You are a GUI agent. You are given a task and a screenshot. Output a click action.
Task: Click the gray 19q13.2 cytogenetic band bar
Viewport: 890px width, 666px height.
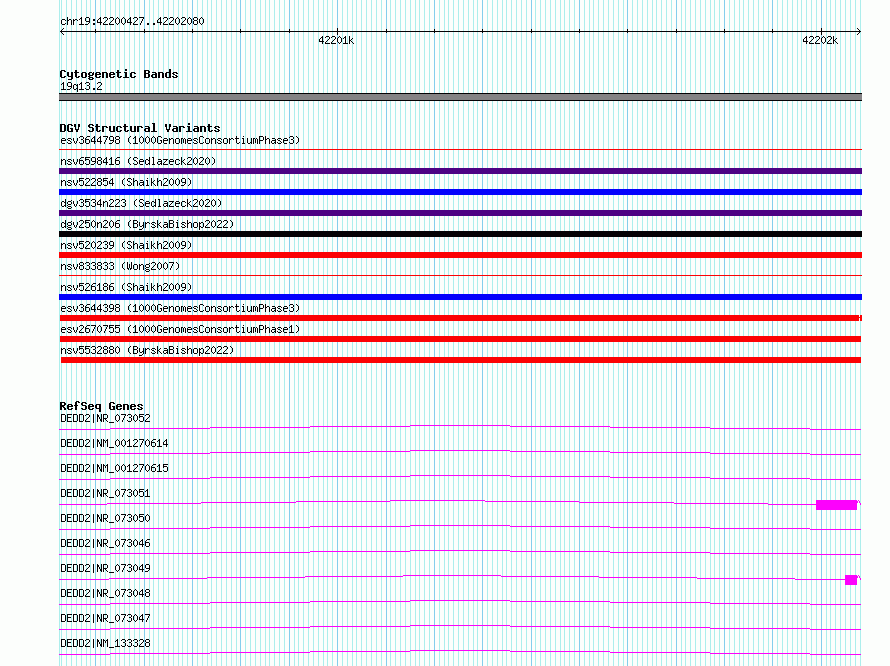(x=460, y=97)
